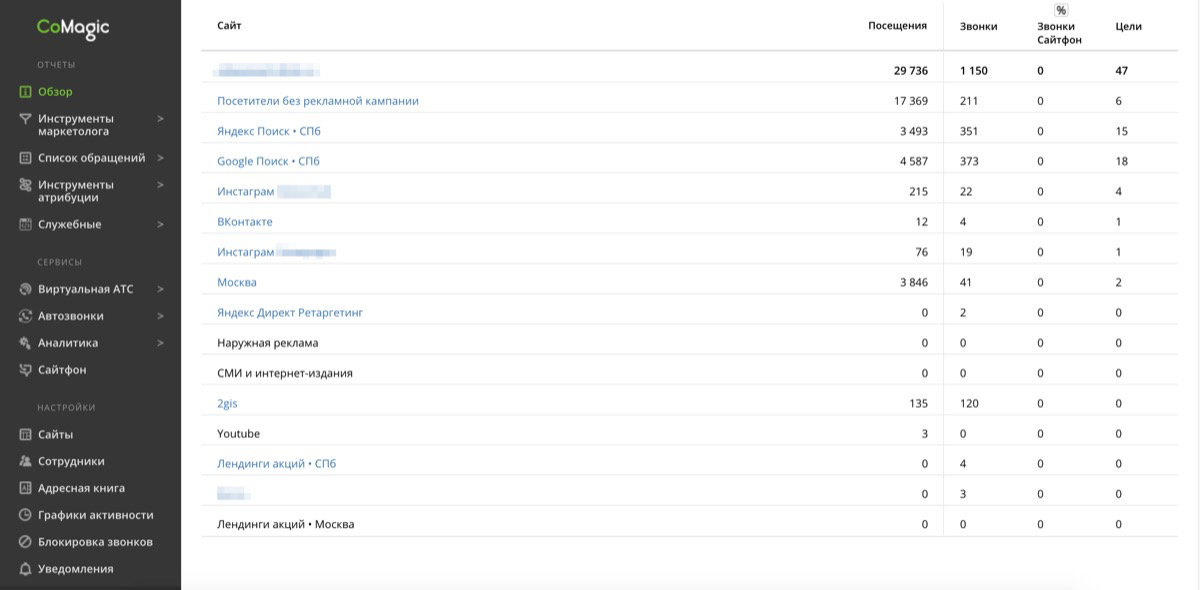Click the Обзор sidebar icon
Viewport: 1200px width, 590px height.
(x=26, y=92)
